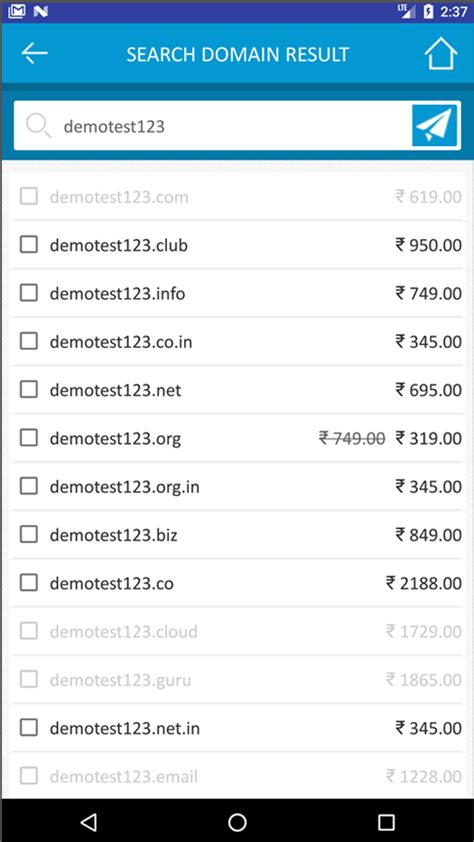Screen dimensions: 474x842
Task: Go to home via house icon
Action: pos(441,54)
